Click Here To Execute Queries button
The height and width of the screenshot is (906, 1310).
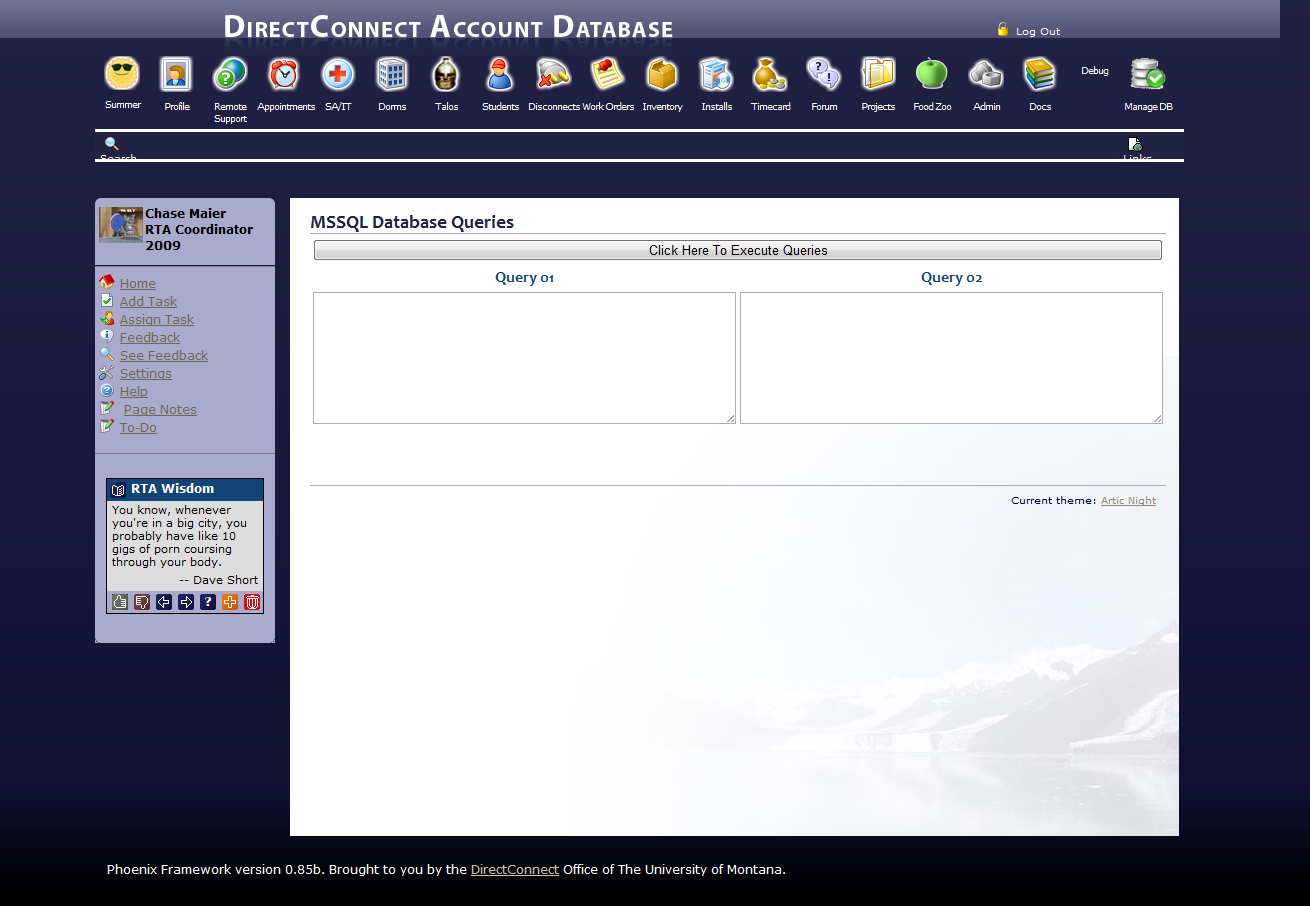[x=738, y=250]
